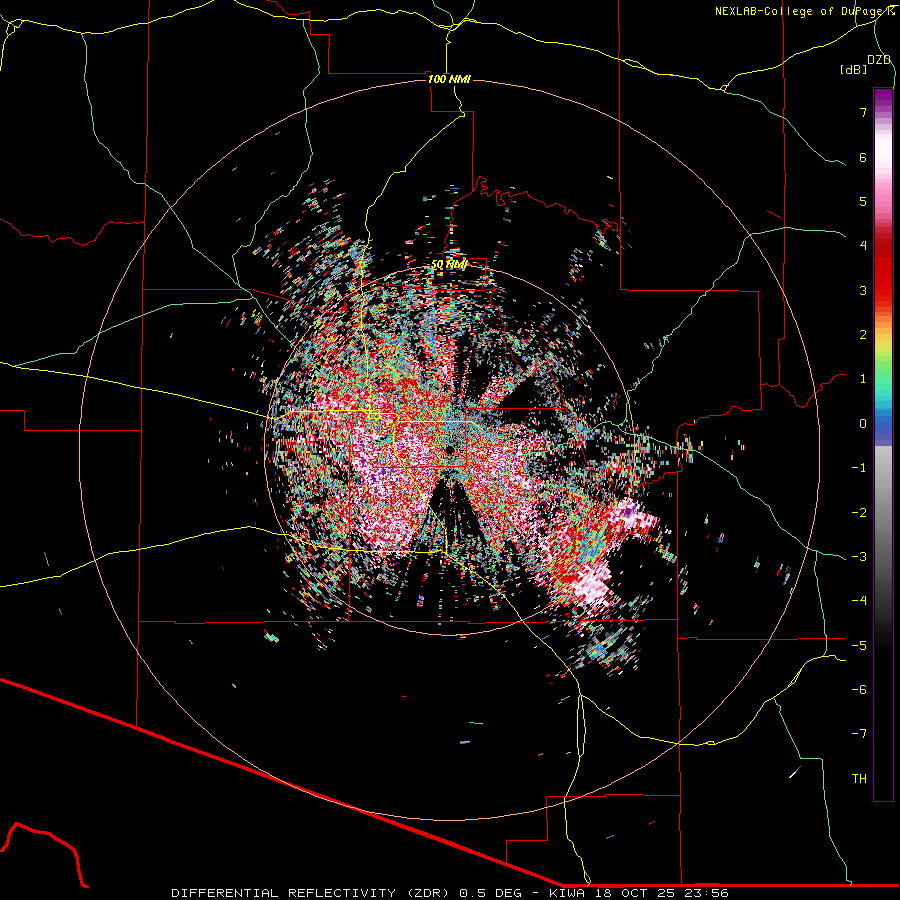Click the 50 NMI range ring label
This screenshot has width=900, height=900.
point(449,265)
